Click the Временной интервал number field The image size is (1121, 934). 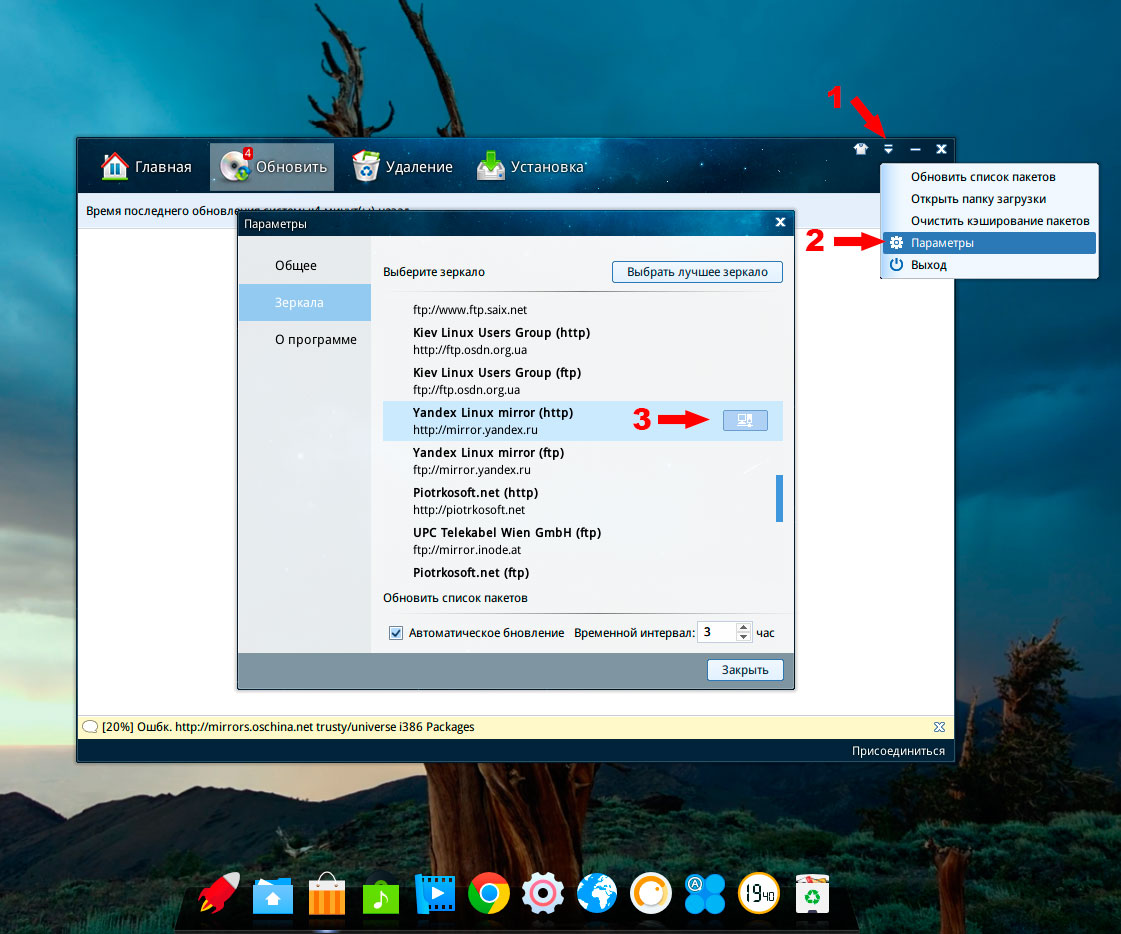(715, 633)
